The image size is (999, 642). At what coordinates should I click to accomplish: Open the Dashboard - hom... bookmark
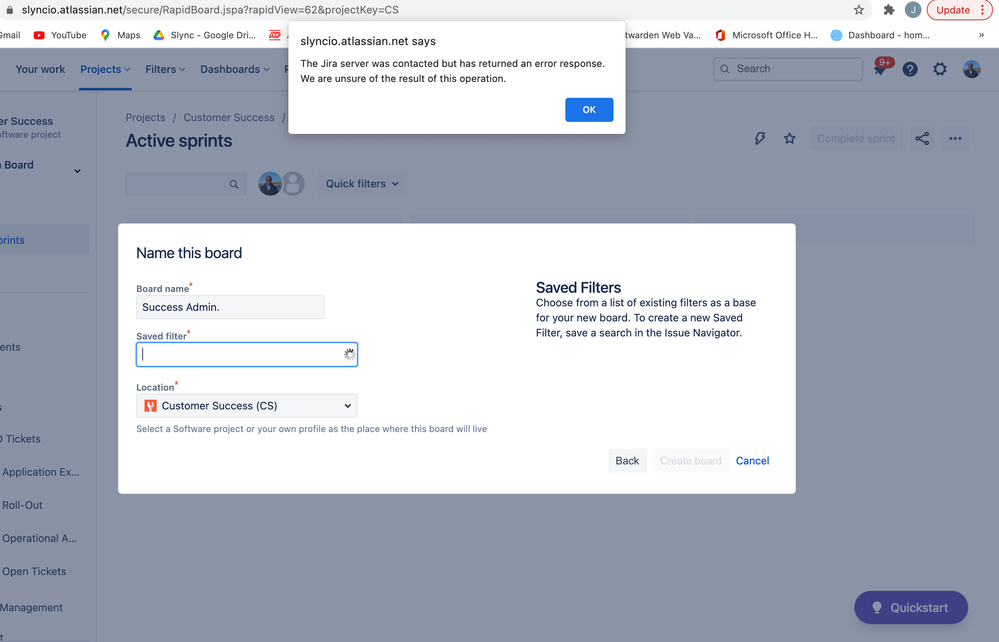[880, 35]
